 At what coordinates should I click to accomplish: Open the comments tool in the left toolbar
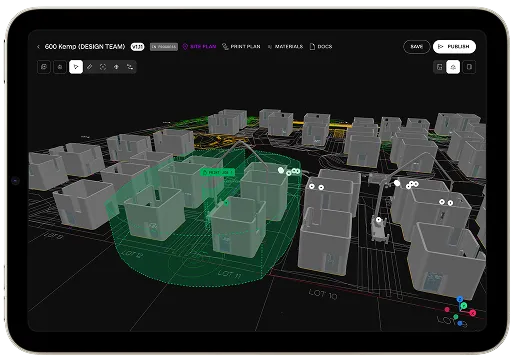coord(44,67)
